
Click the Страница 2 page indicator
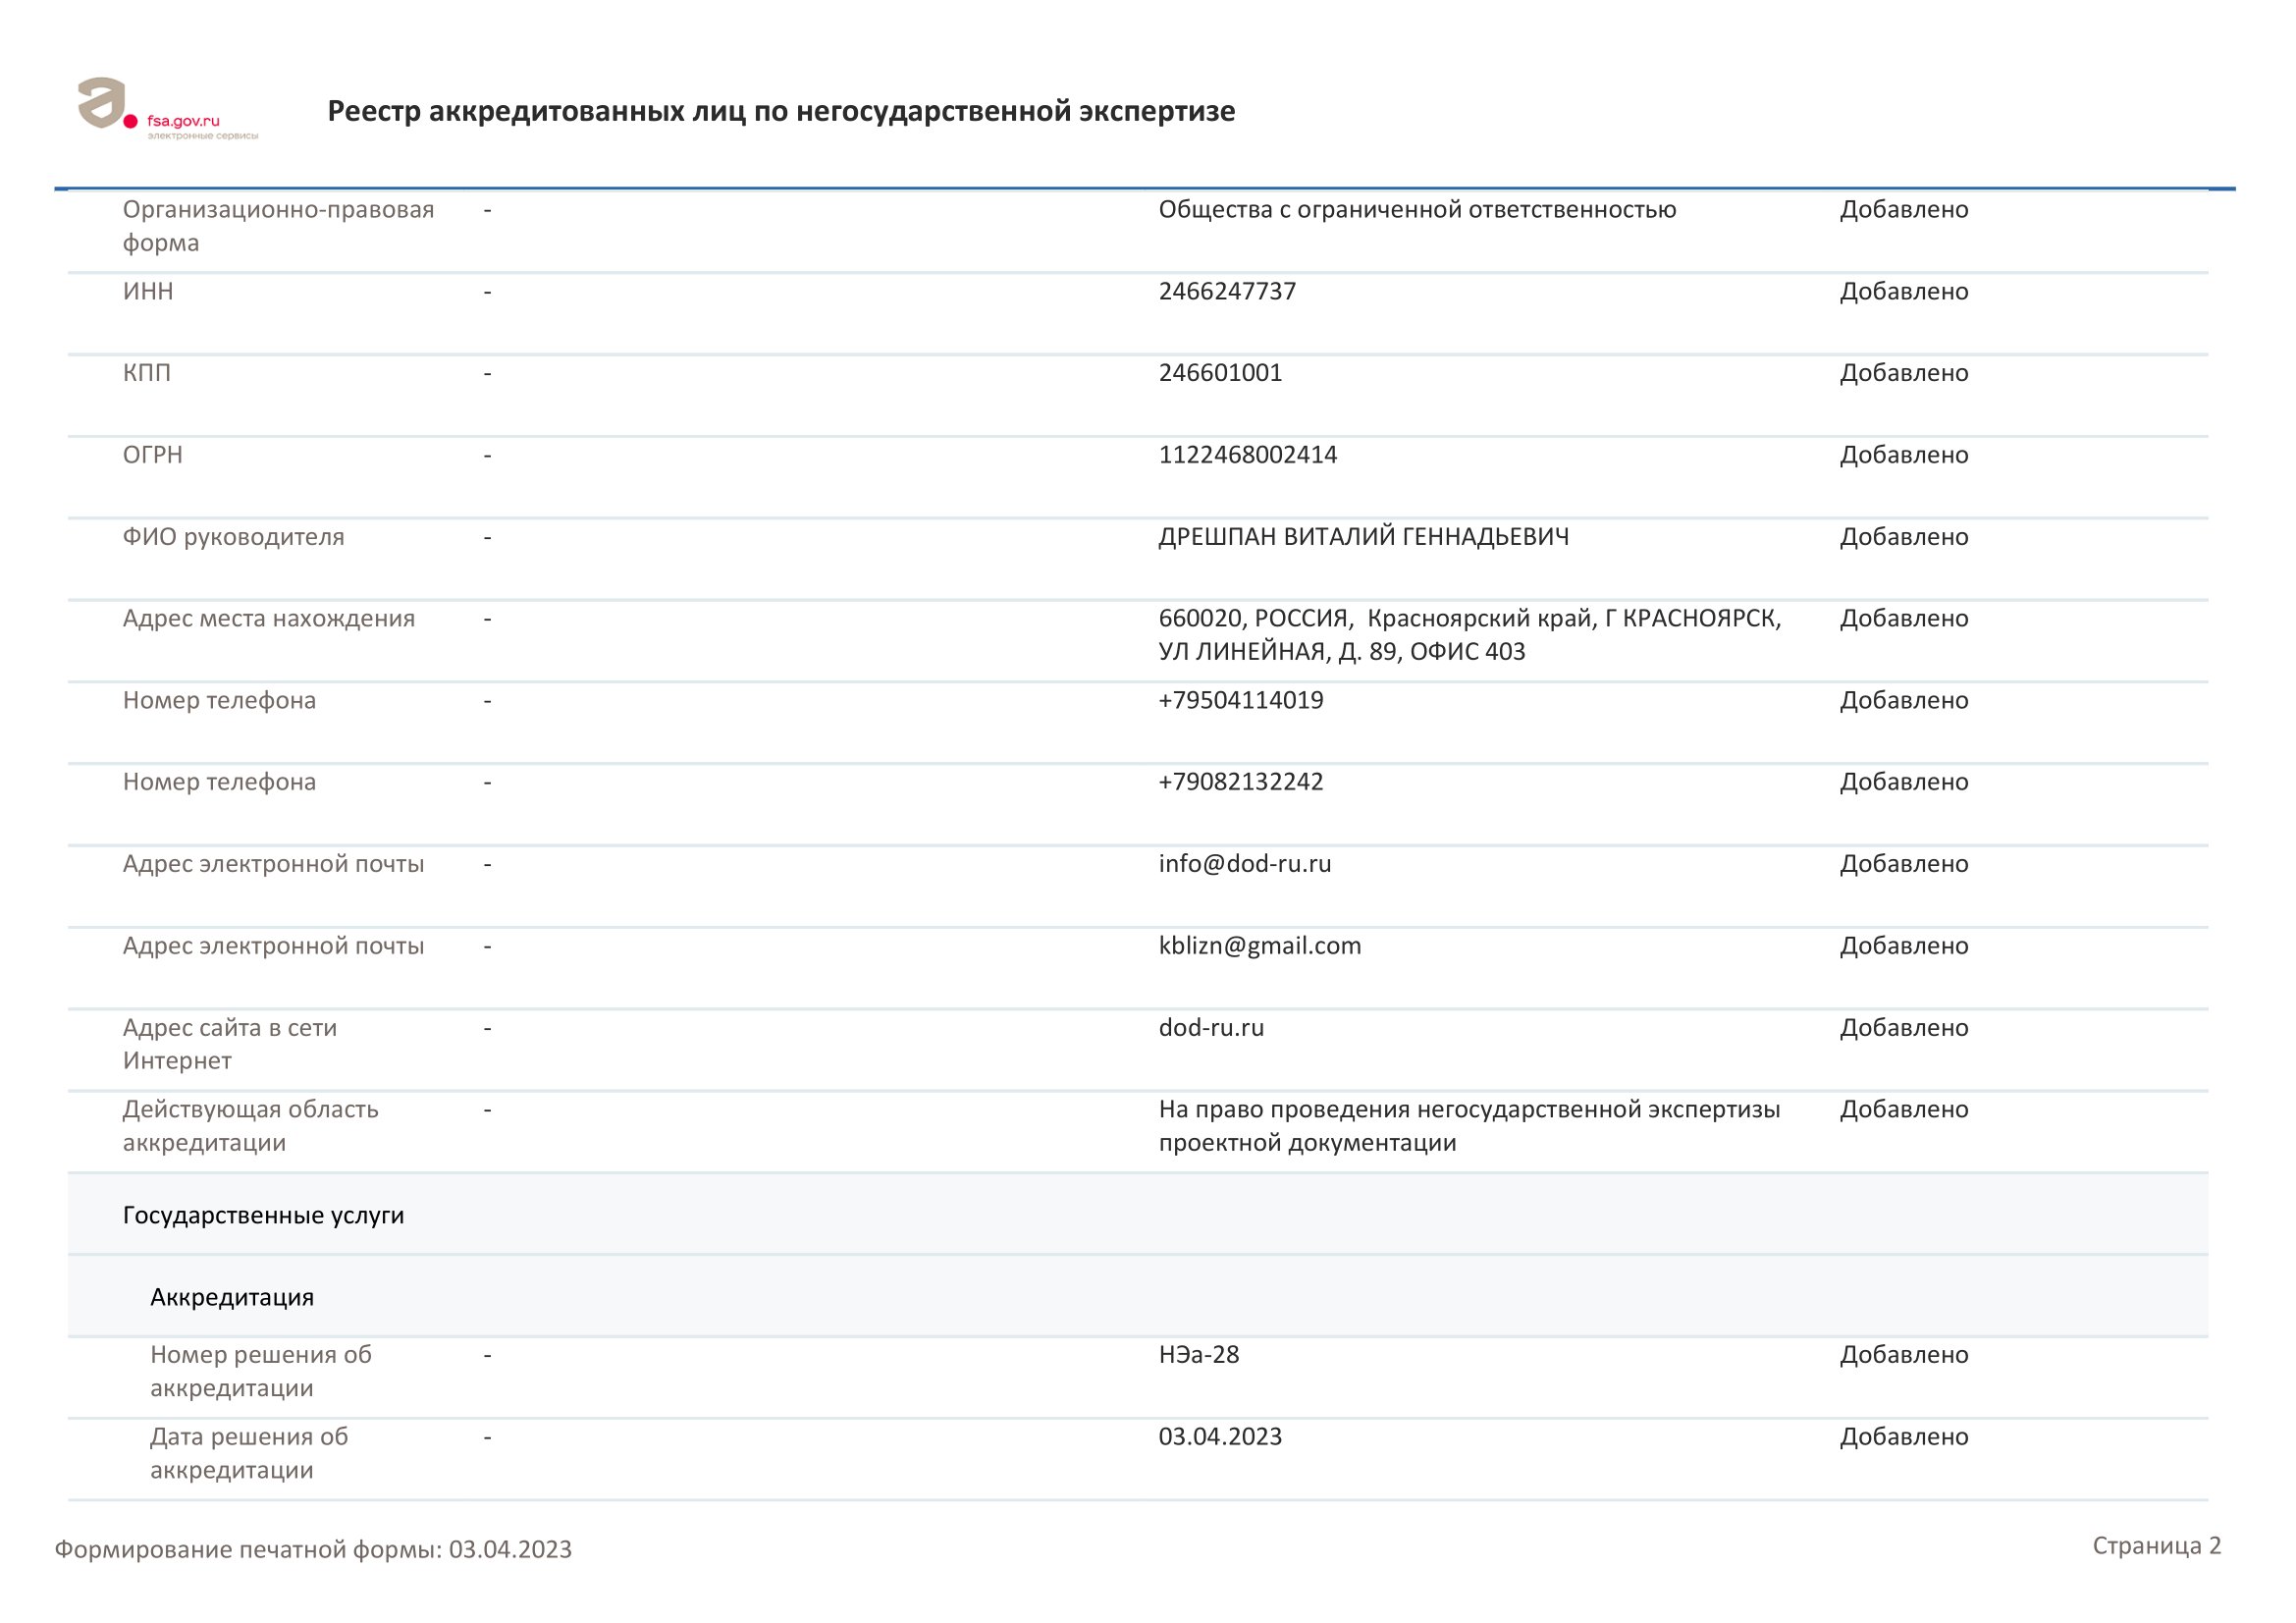point(2156,1546)
